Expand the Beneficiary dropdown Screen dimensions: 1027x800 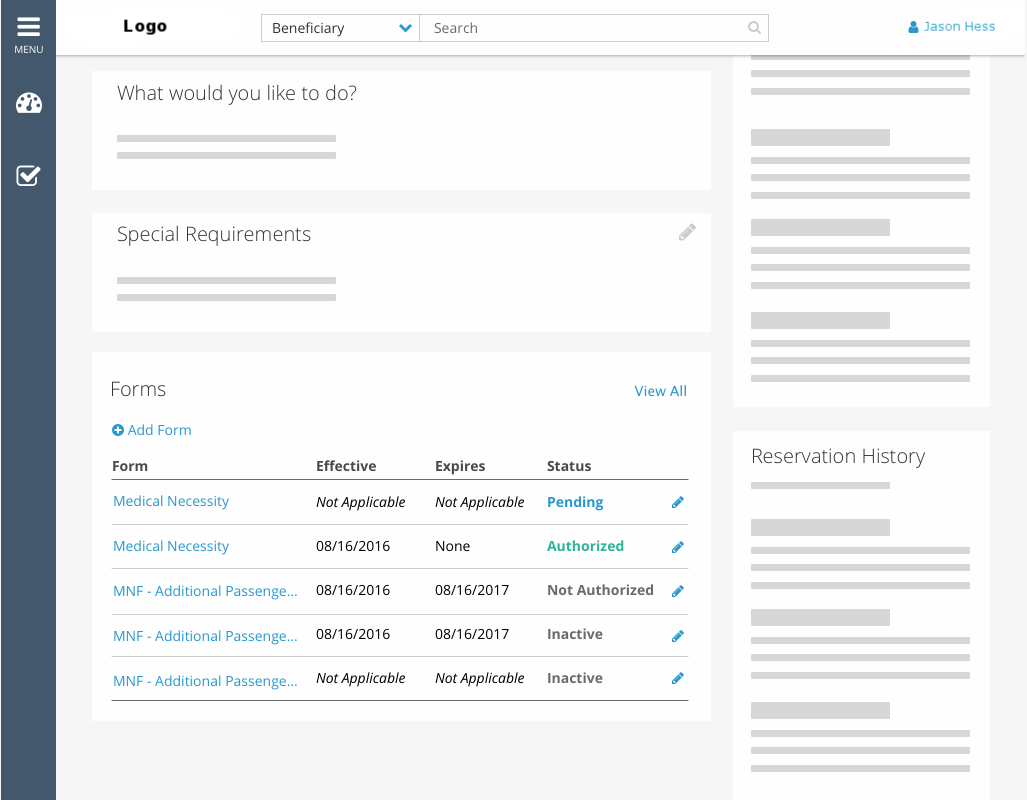[340, 28]
